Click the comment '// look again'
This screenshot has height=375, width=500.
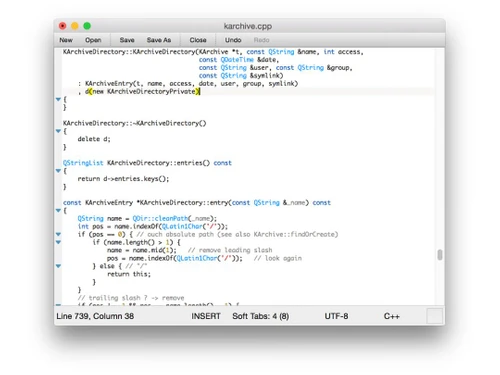pyautogui.click(x=278, y=258)
